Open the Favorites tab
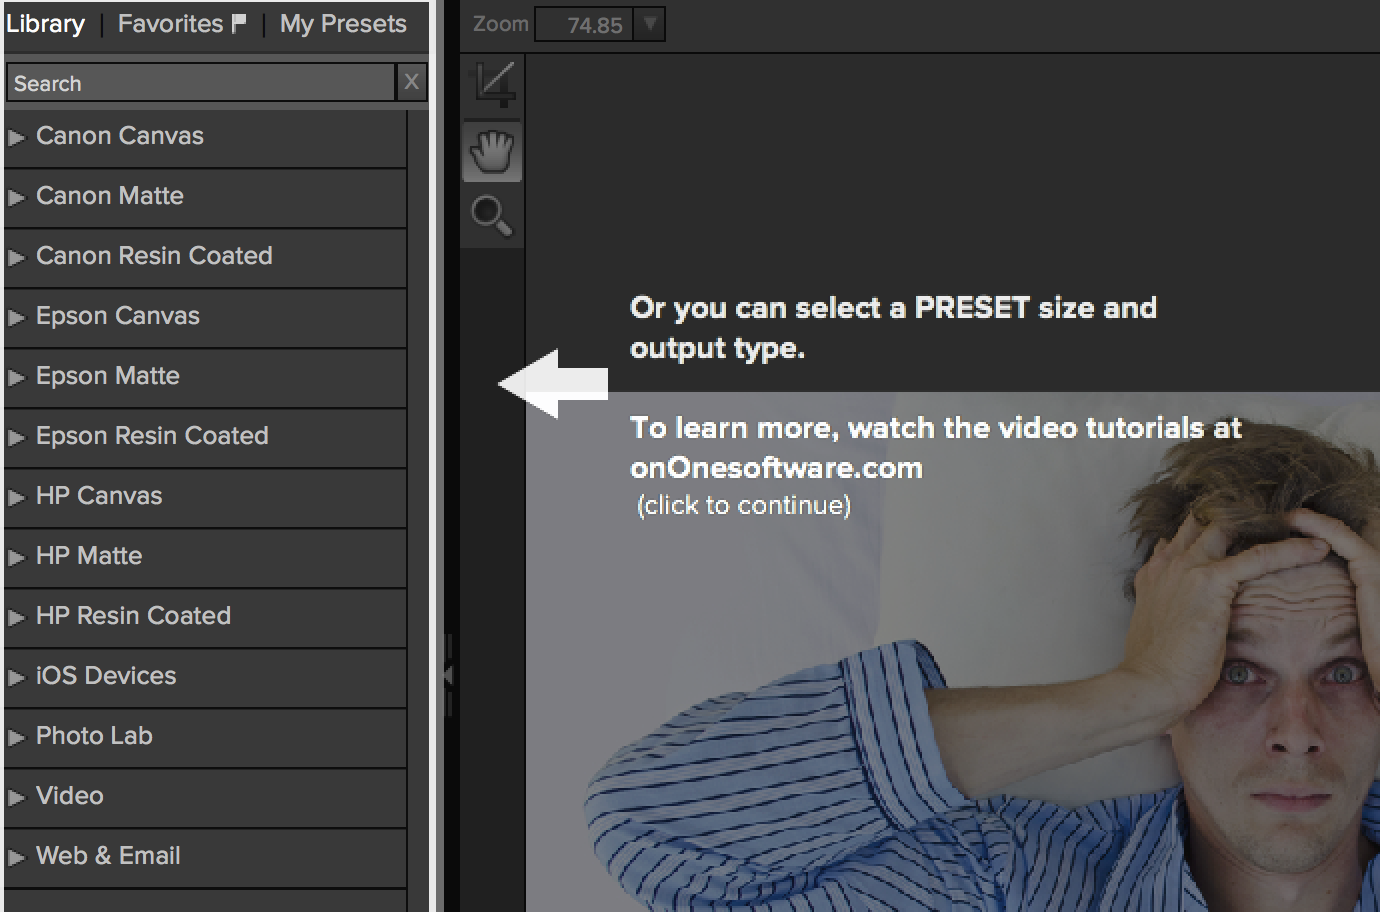This screenshot has width=1380, height=912. coord(170,23)
